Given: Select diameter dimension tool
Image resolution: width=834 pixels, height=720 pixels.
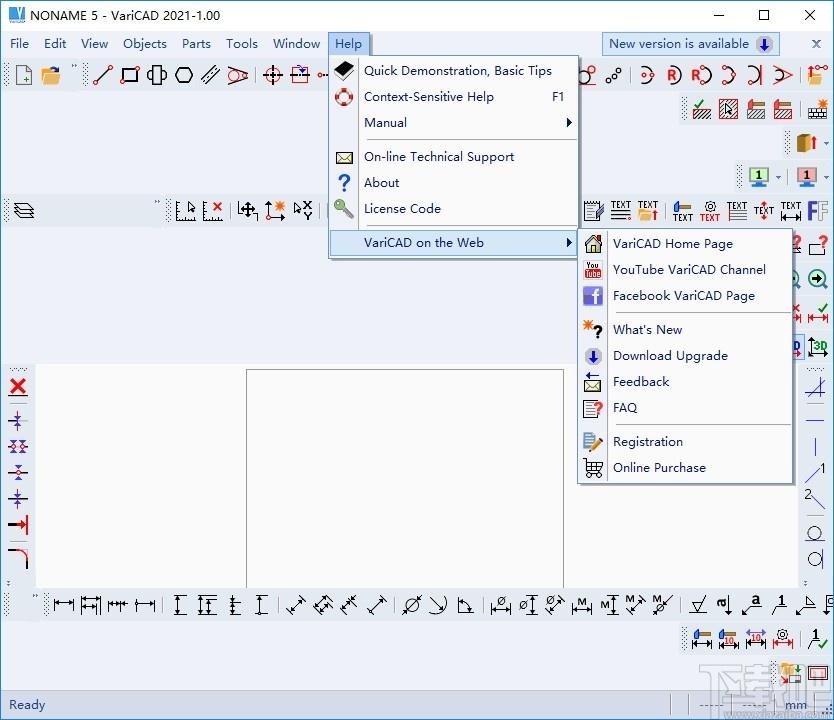Looking at the screenshot, I should click(412, 605).
